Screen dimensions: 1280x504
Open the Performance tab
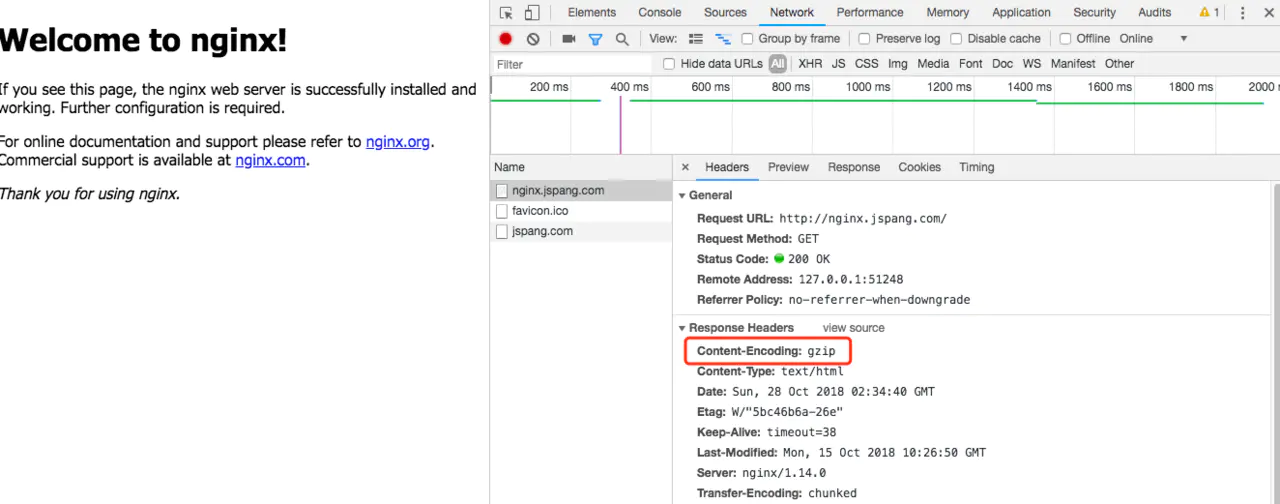[x=870, y=13]
